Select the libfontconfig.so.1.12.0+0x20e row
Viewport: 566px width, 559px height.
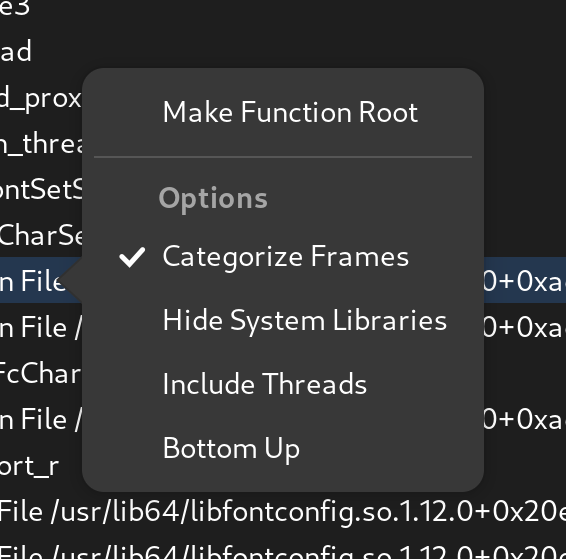[x=283, y=512]
